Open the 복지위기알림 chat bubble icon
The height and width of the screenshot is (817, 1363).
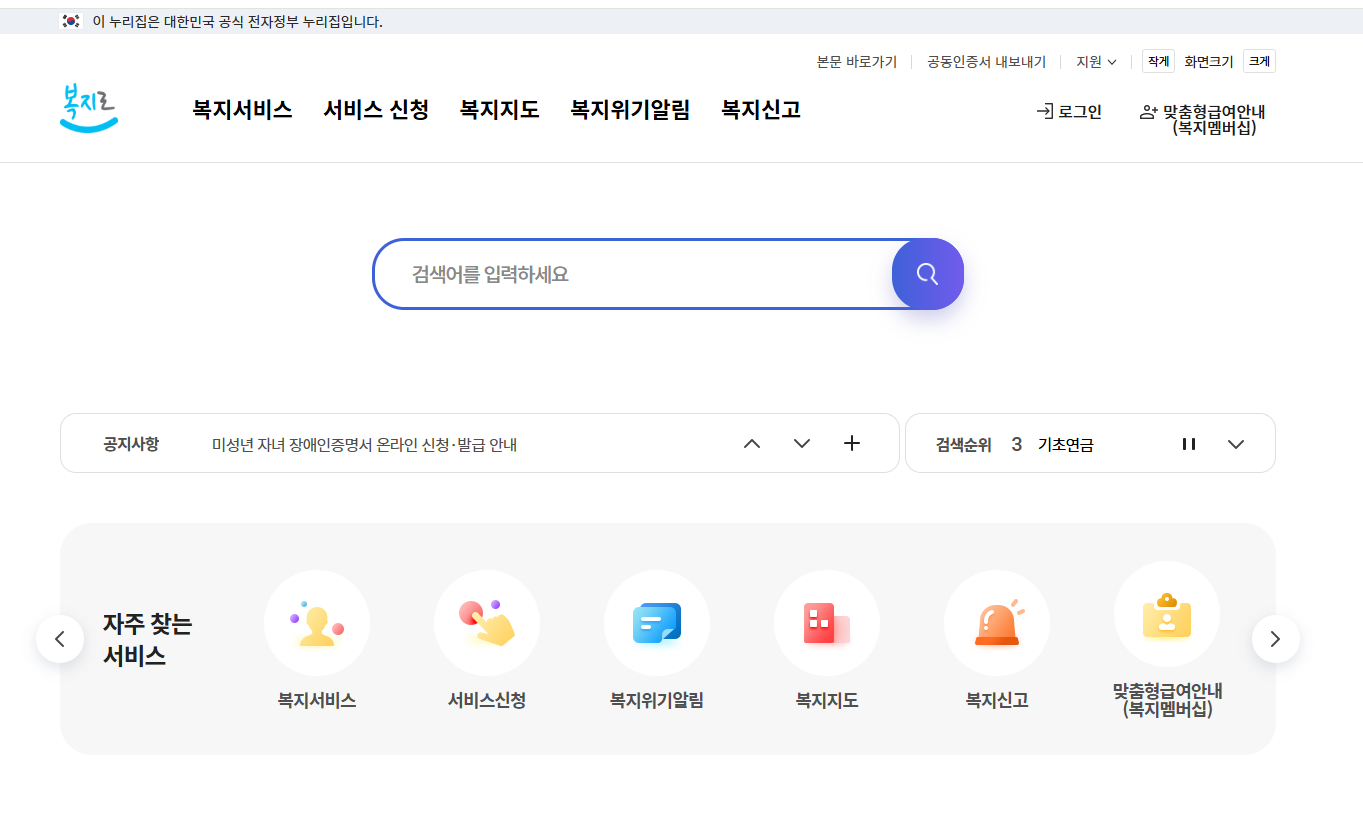click(x=657, y=623)
